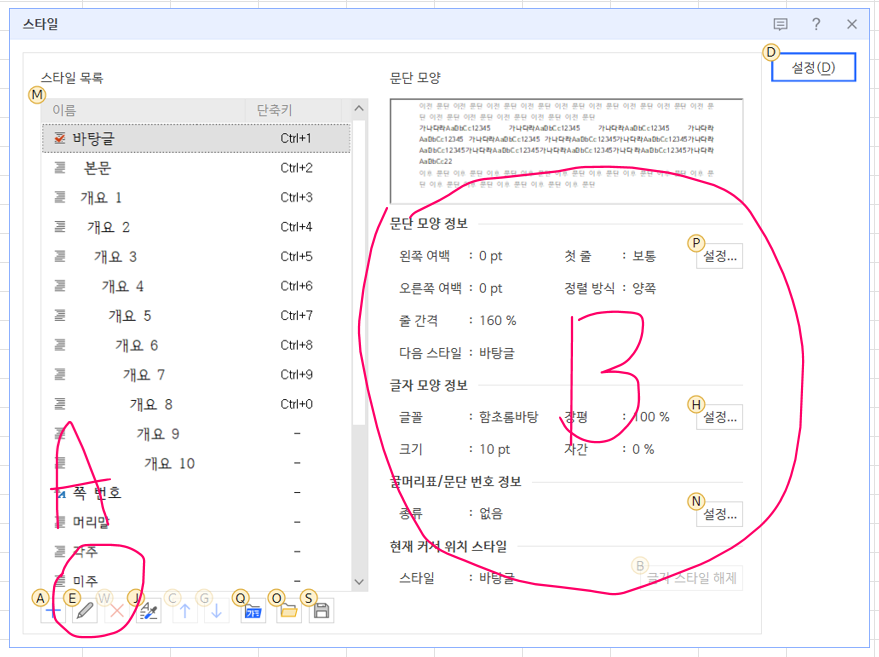879x657 pixels.
Task: Click the feedback speech bubble icon in title bar
Action: 781,24
